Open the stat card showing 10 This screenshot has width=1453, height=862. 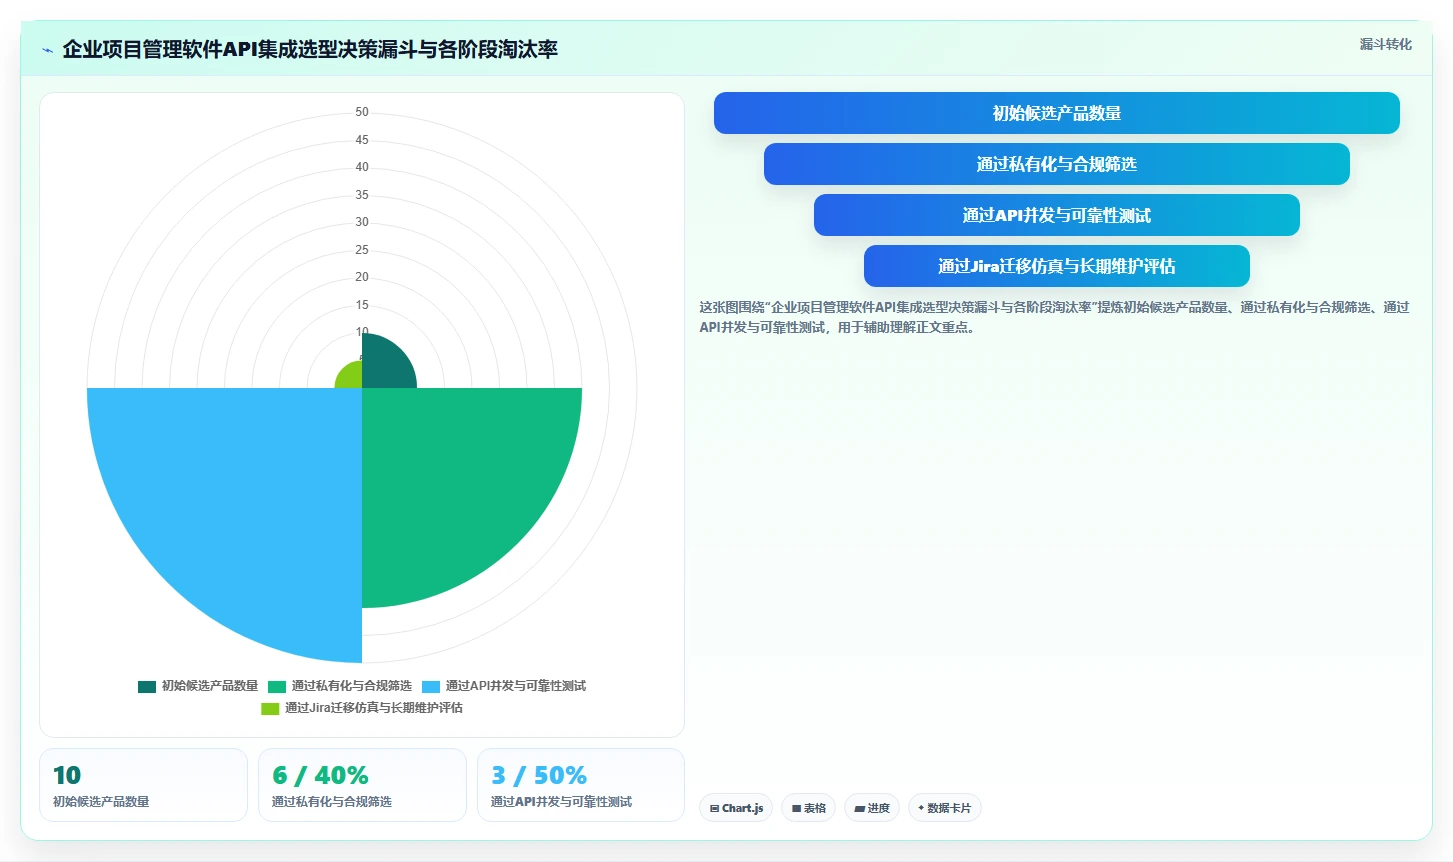click(143, 785)
